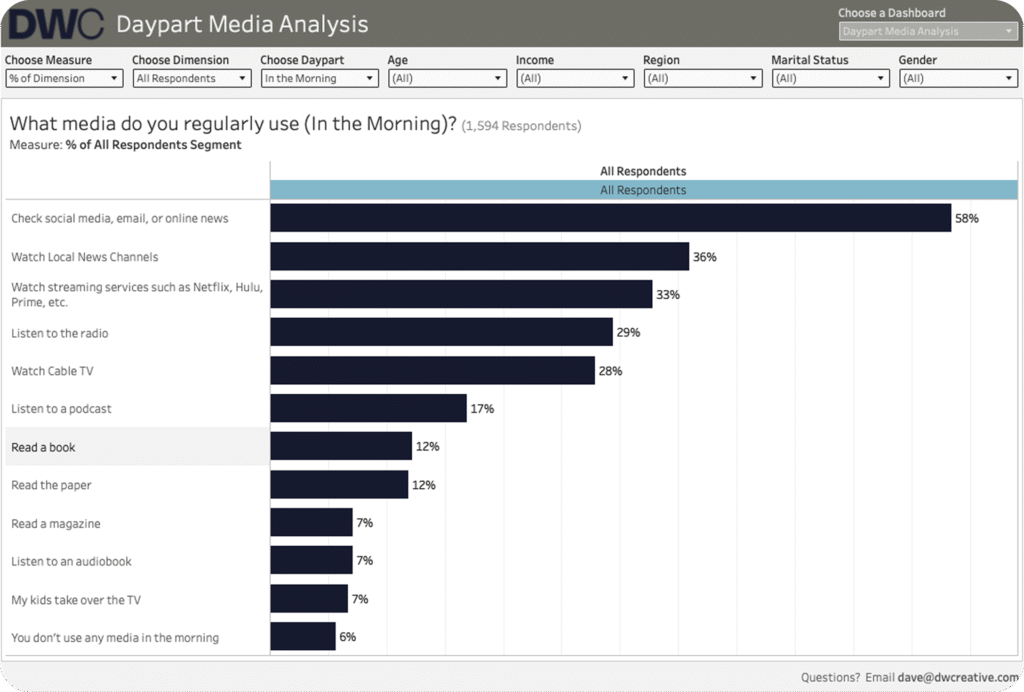Click 'You don't use any media in the morning' label
1024x692 pixels.
tap(115, 638)
